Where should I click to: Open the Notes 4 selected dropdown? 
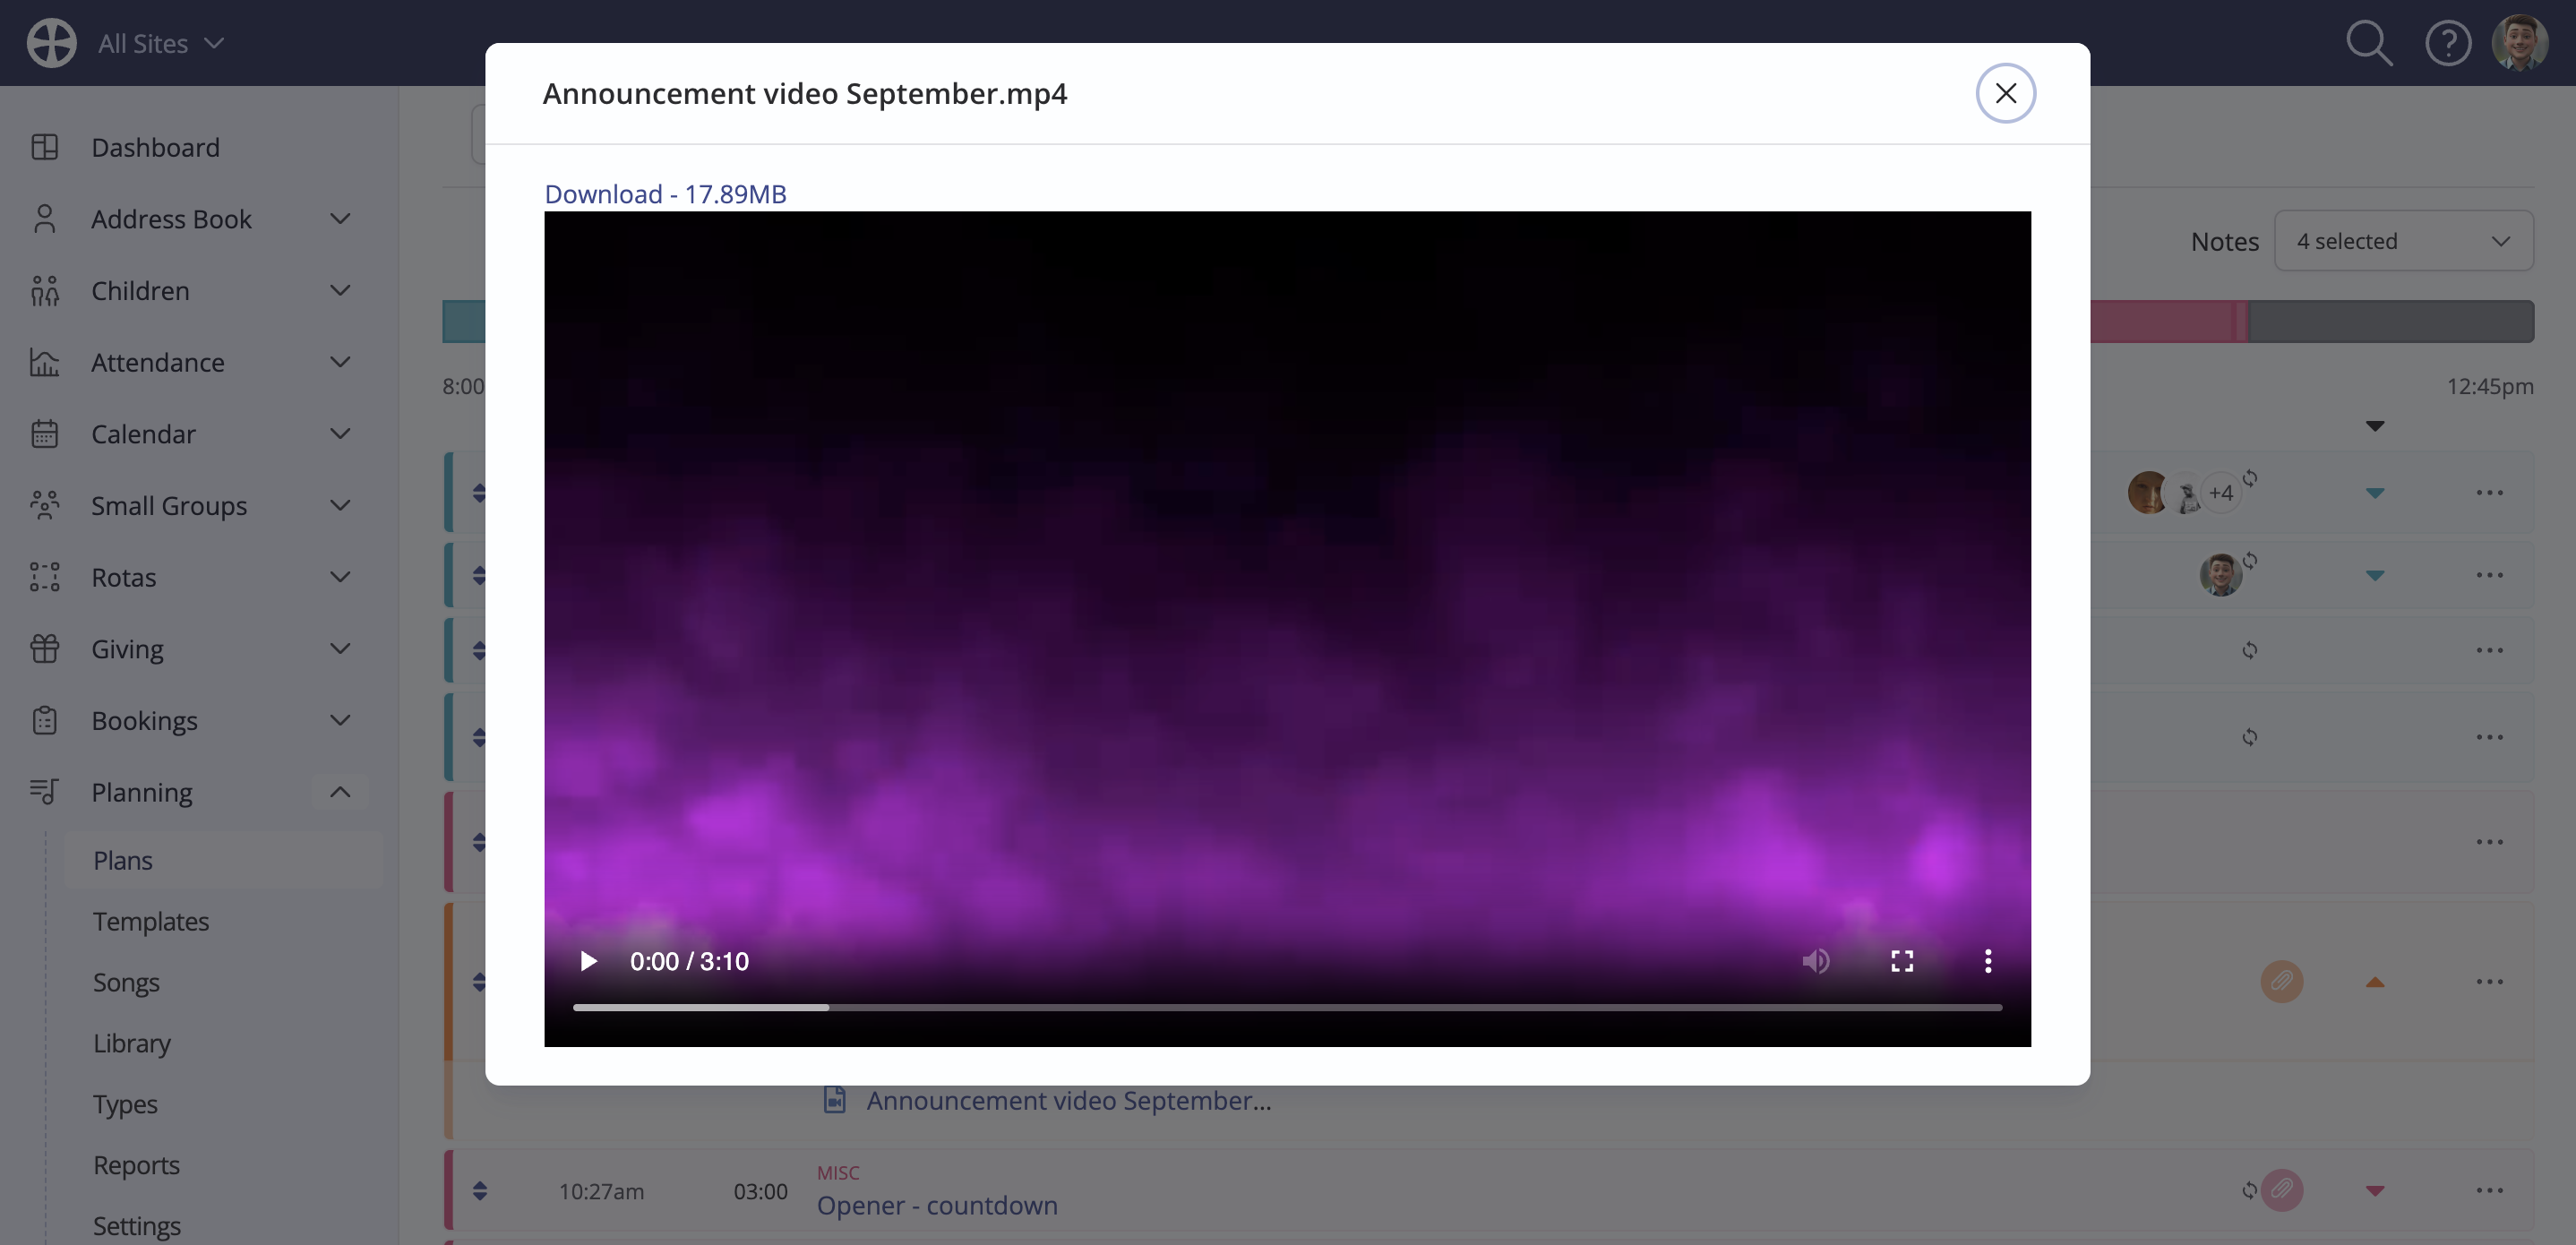[2403, 241]
